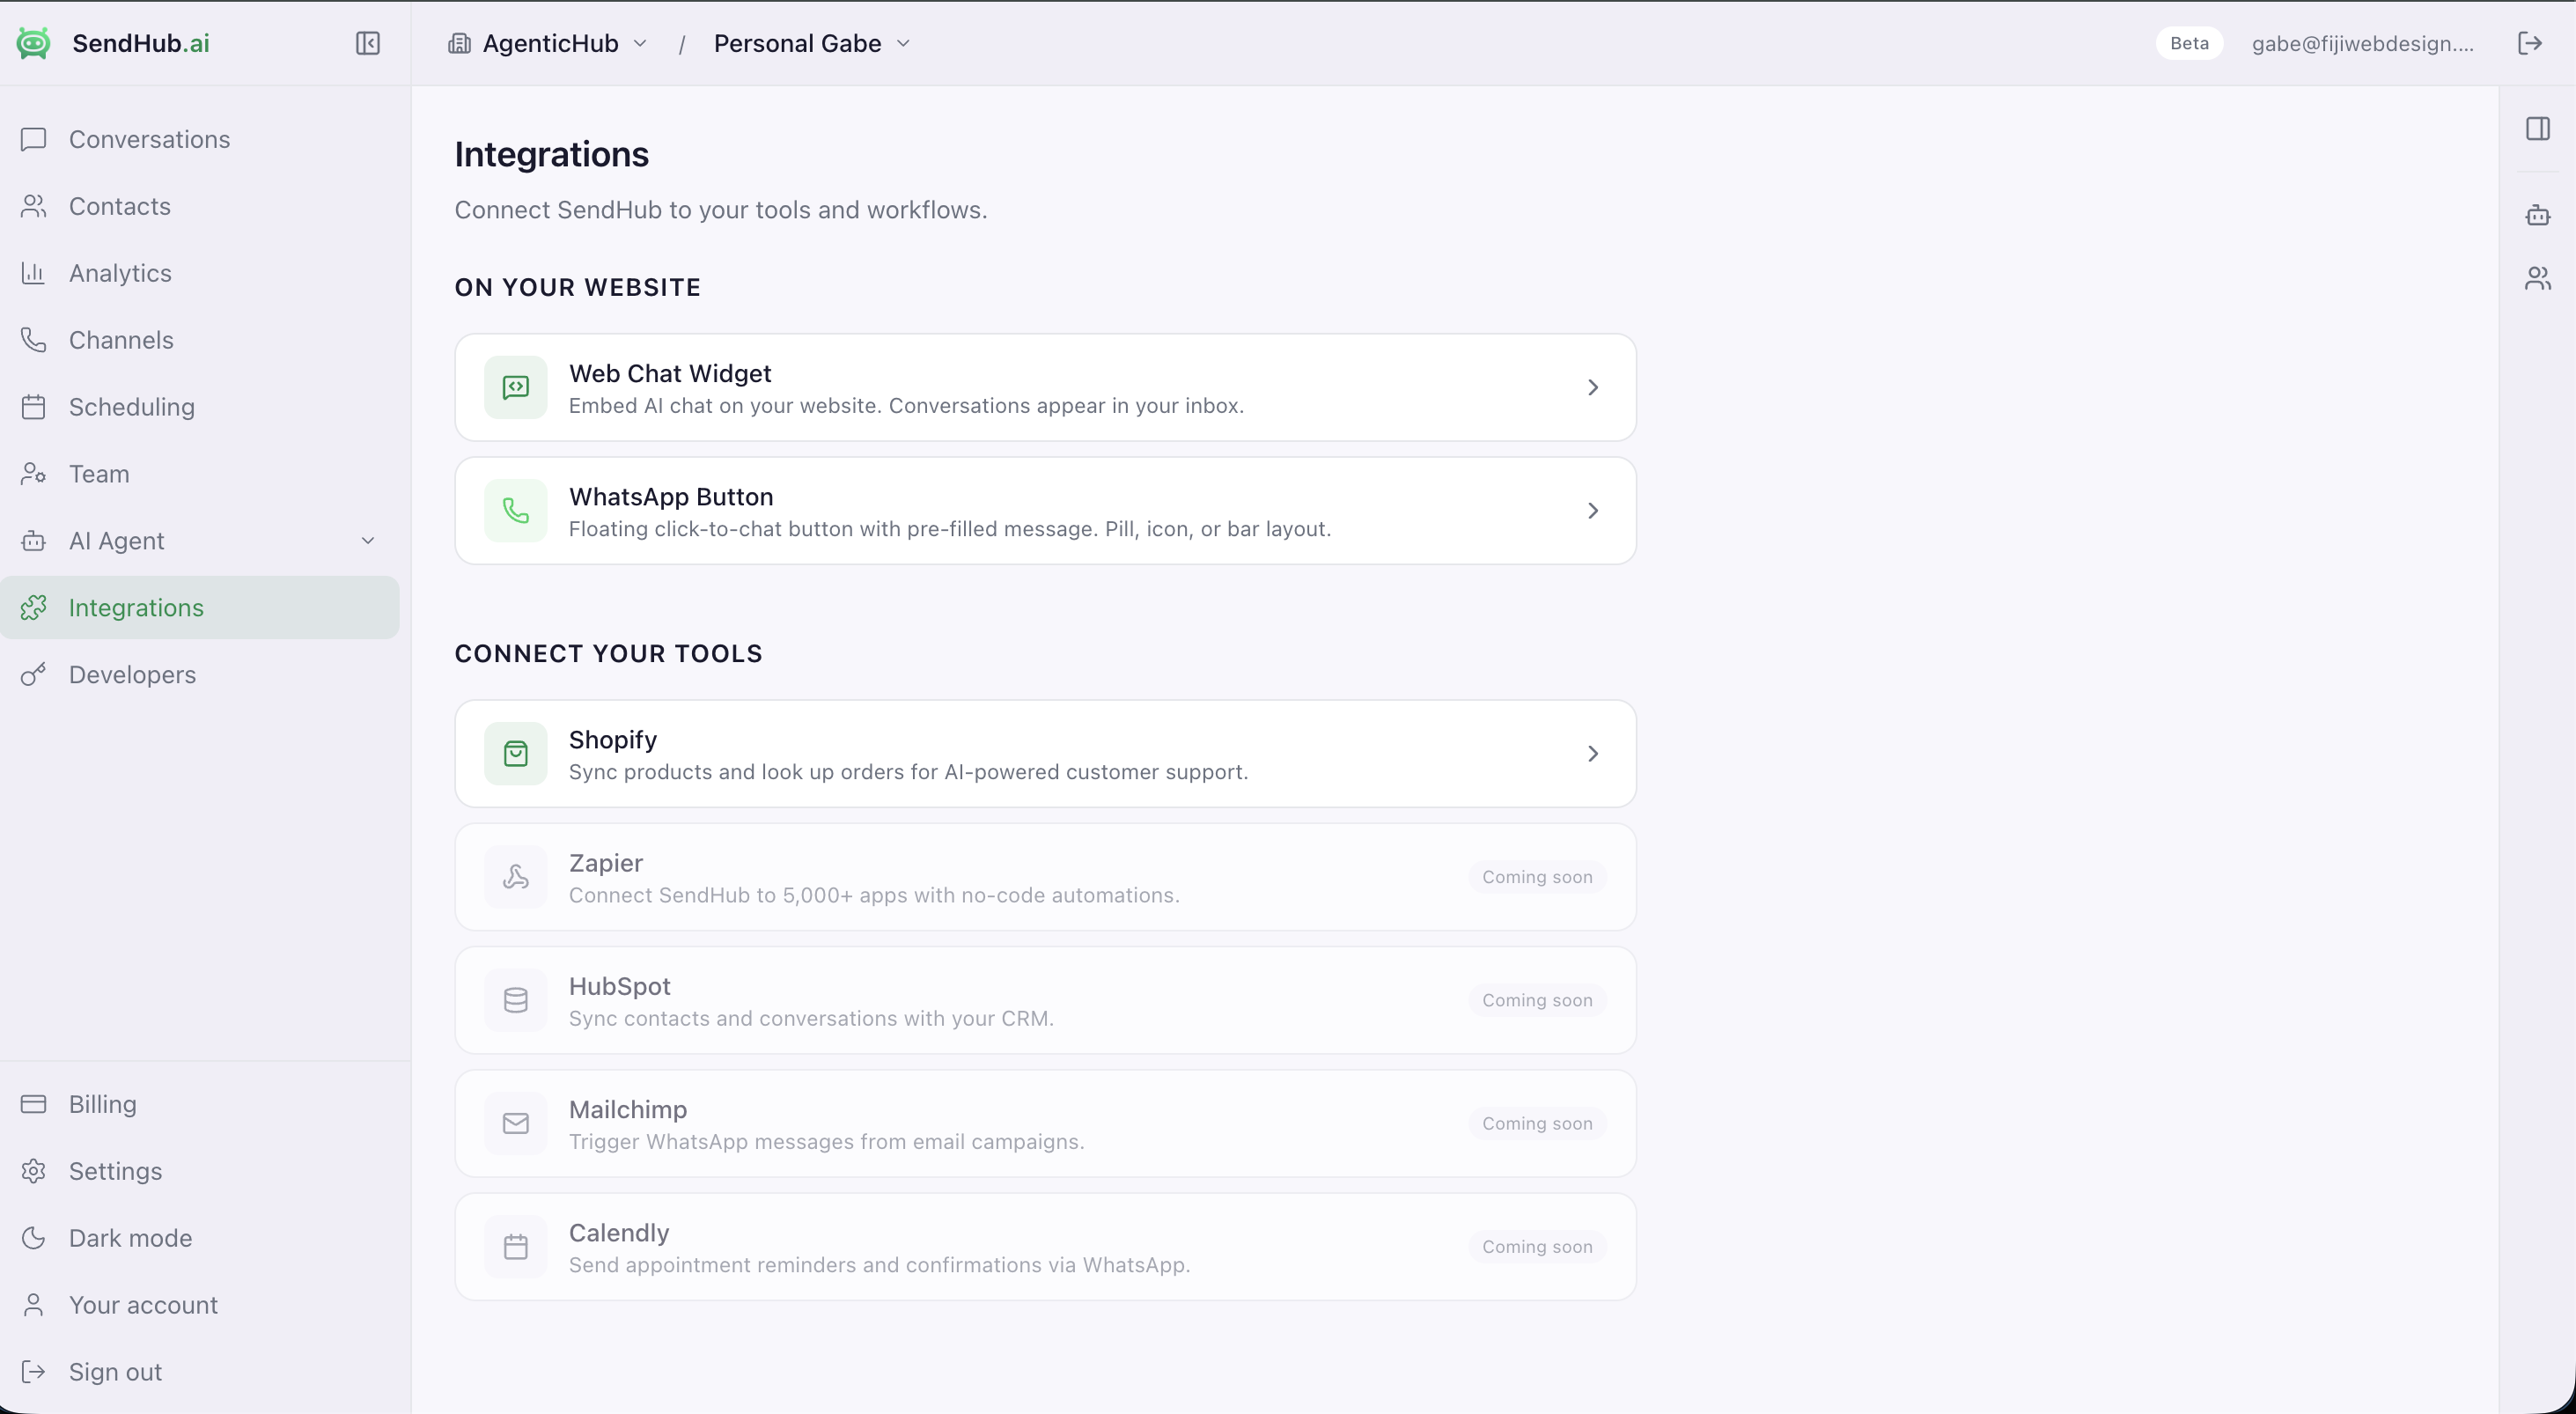Click Calendly's Coming soon badge
Screen dimensions: 2576x1414
[x=1537, y=1247]
